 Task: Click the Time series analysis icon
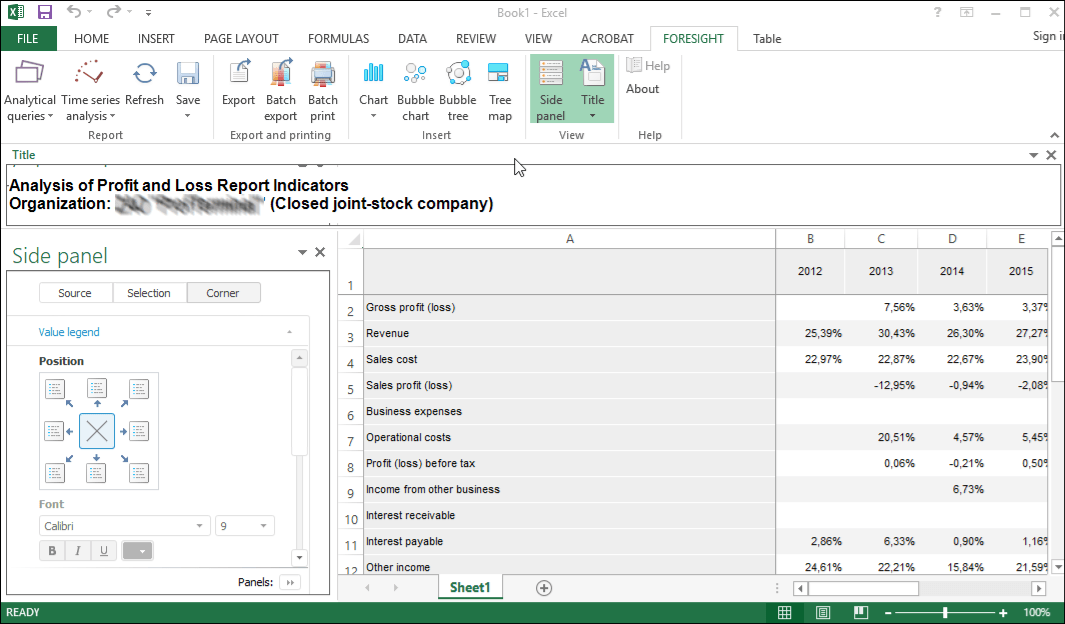90,74
